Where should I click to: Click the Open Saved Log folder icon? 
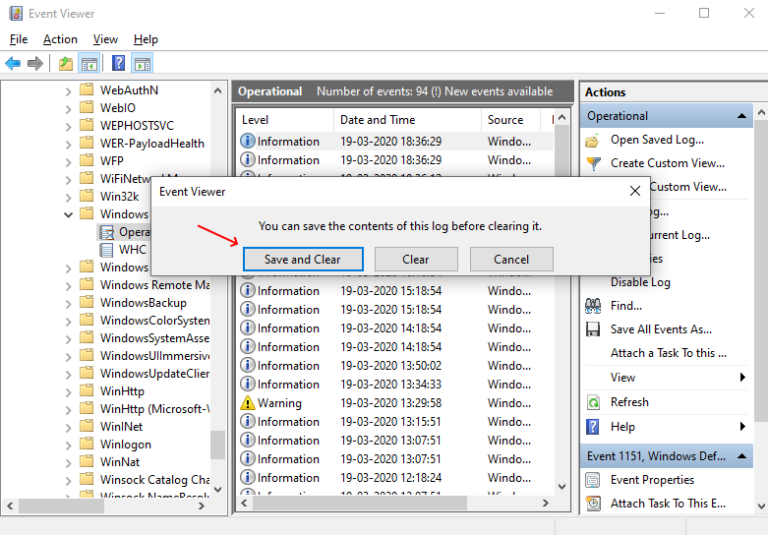593,141
